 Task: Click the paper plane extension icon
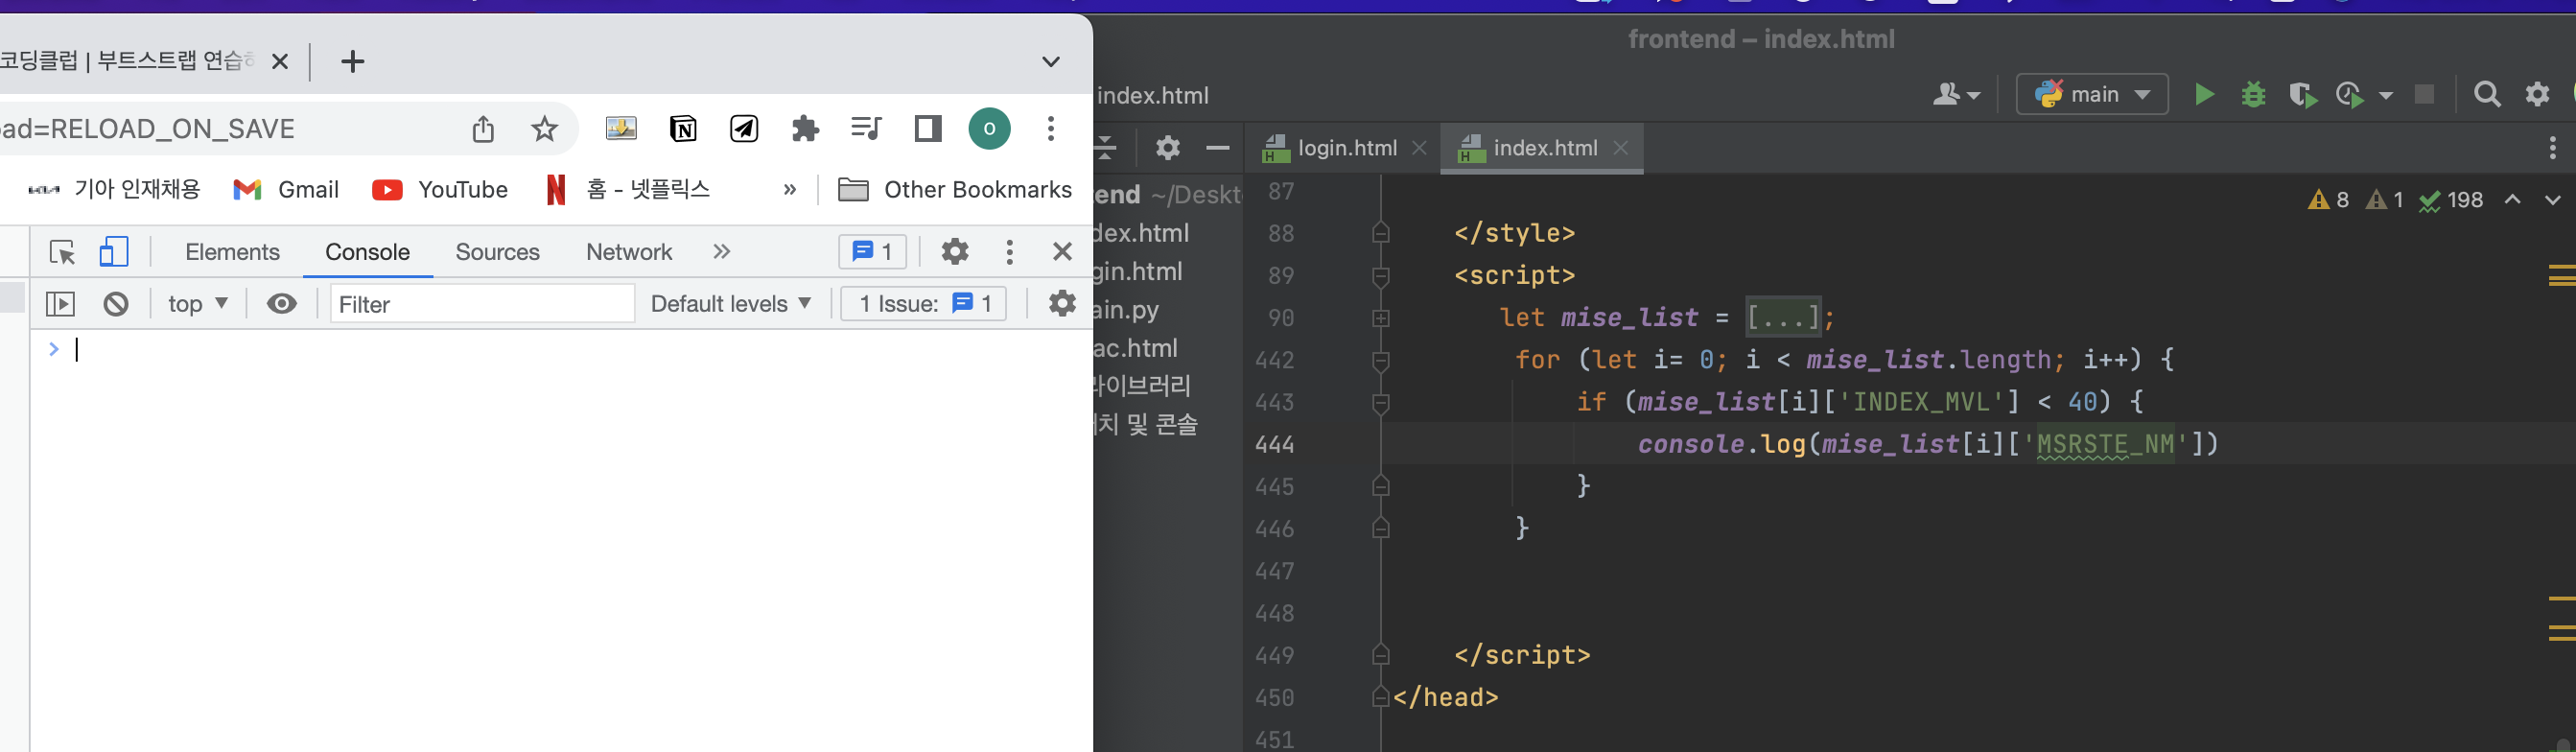pyautogui.click(x=744, y=129)
